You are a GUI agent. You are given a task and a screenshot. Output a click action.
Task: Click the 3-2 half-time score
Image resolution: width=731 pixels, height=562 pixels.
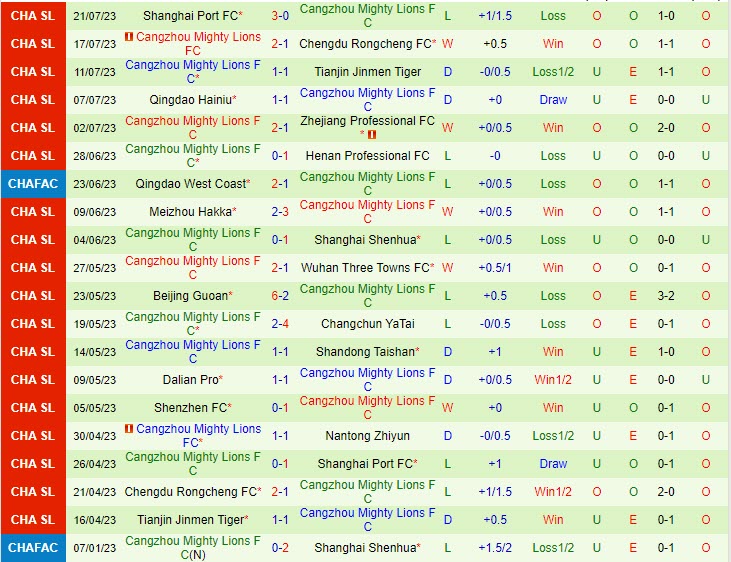click(666, 296)
